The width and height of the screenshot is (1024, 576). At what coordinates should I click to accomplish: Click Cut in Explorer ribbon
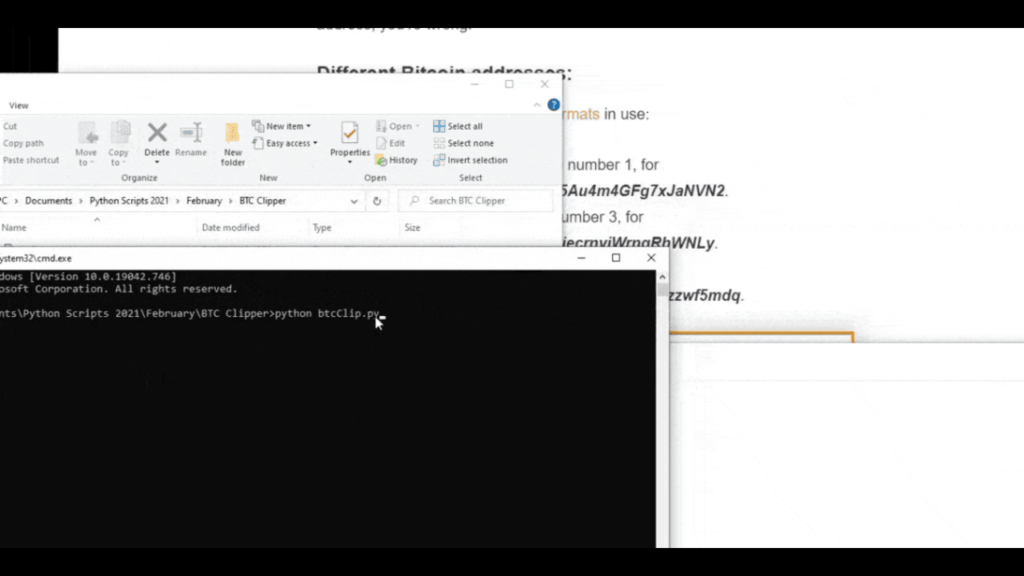point(10,126)
